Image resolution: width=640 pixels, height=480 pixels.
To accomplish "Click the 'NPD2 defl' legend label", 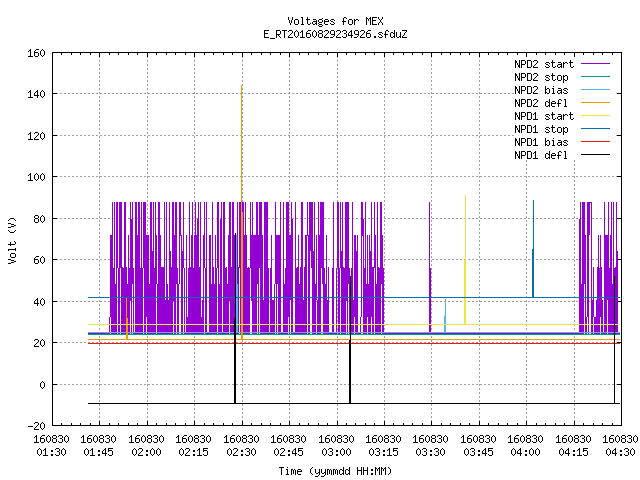I will 541,103.
